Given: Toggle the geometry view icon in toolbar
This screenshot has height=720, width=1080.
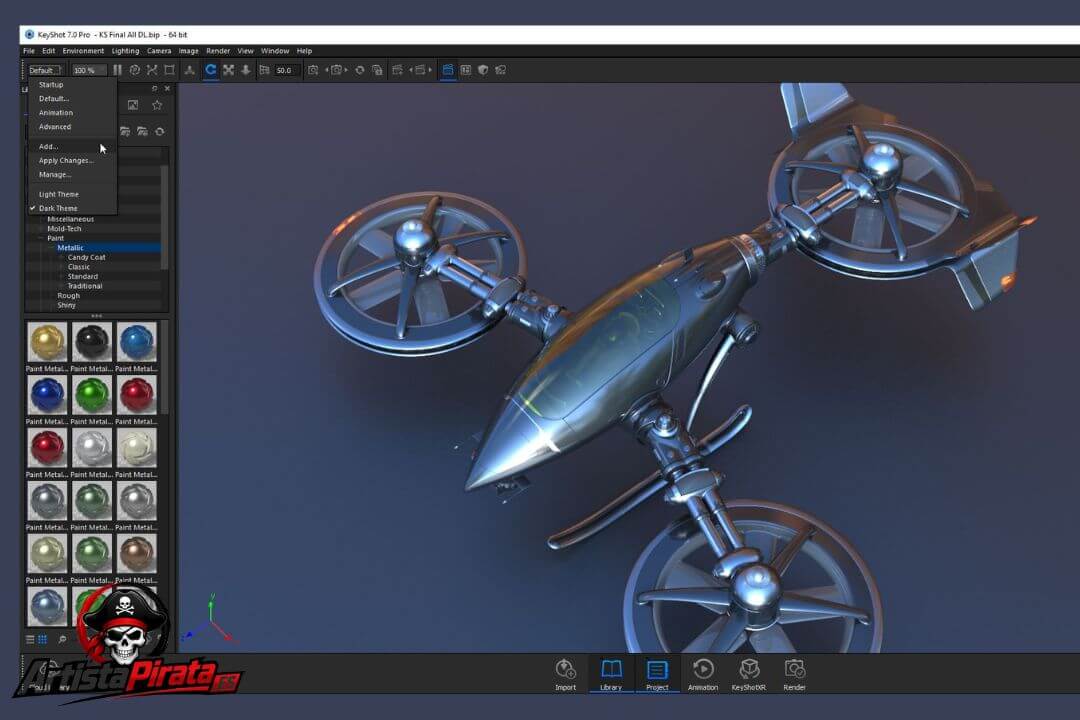Looking at the screenshot, I should pos(448,70).
